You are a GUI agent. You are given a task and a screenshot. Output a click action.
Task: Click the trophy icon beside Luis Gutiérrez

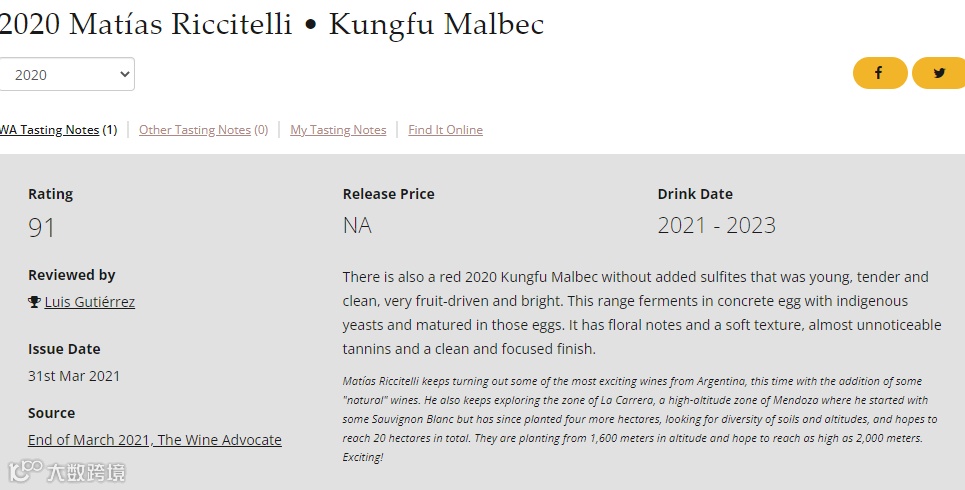click(34, 302)
